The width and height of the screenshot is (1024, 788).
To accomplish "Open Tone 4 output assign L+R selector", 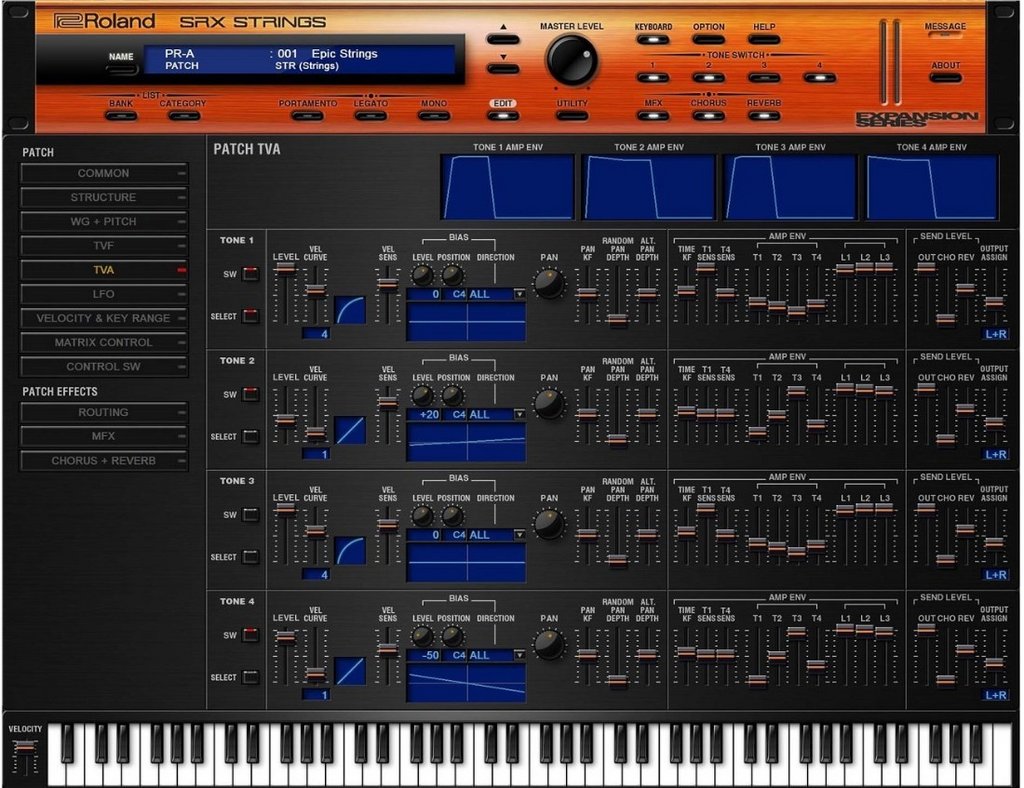I will coord(996,695).
